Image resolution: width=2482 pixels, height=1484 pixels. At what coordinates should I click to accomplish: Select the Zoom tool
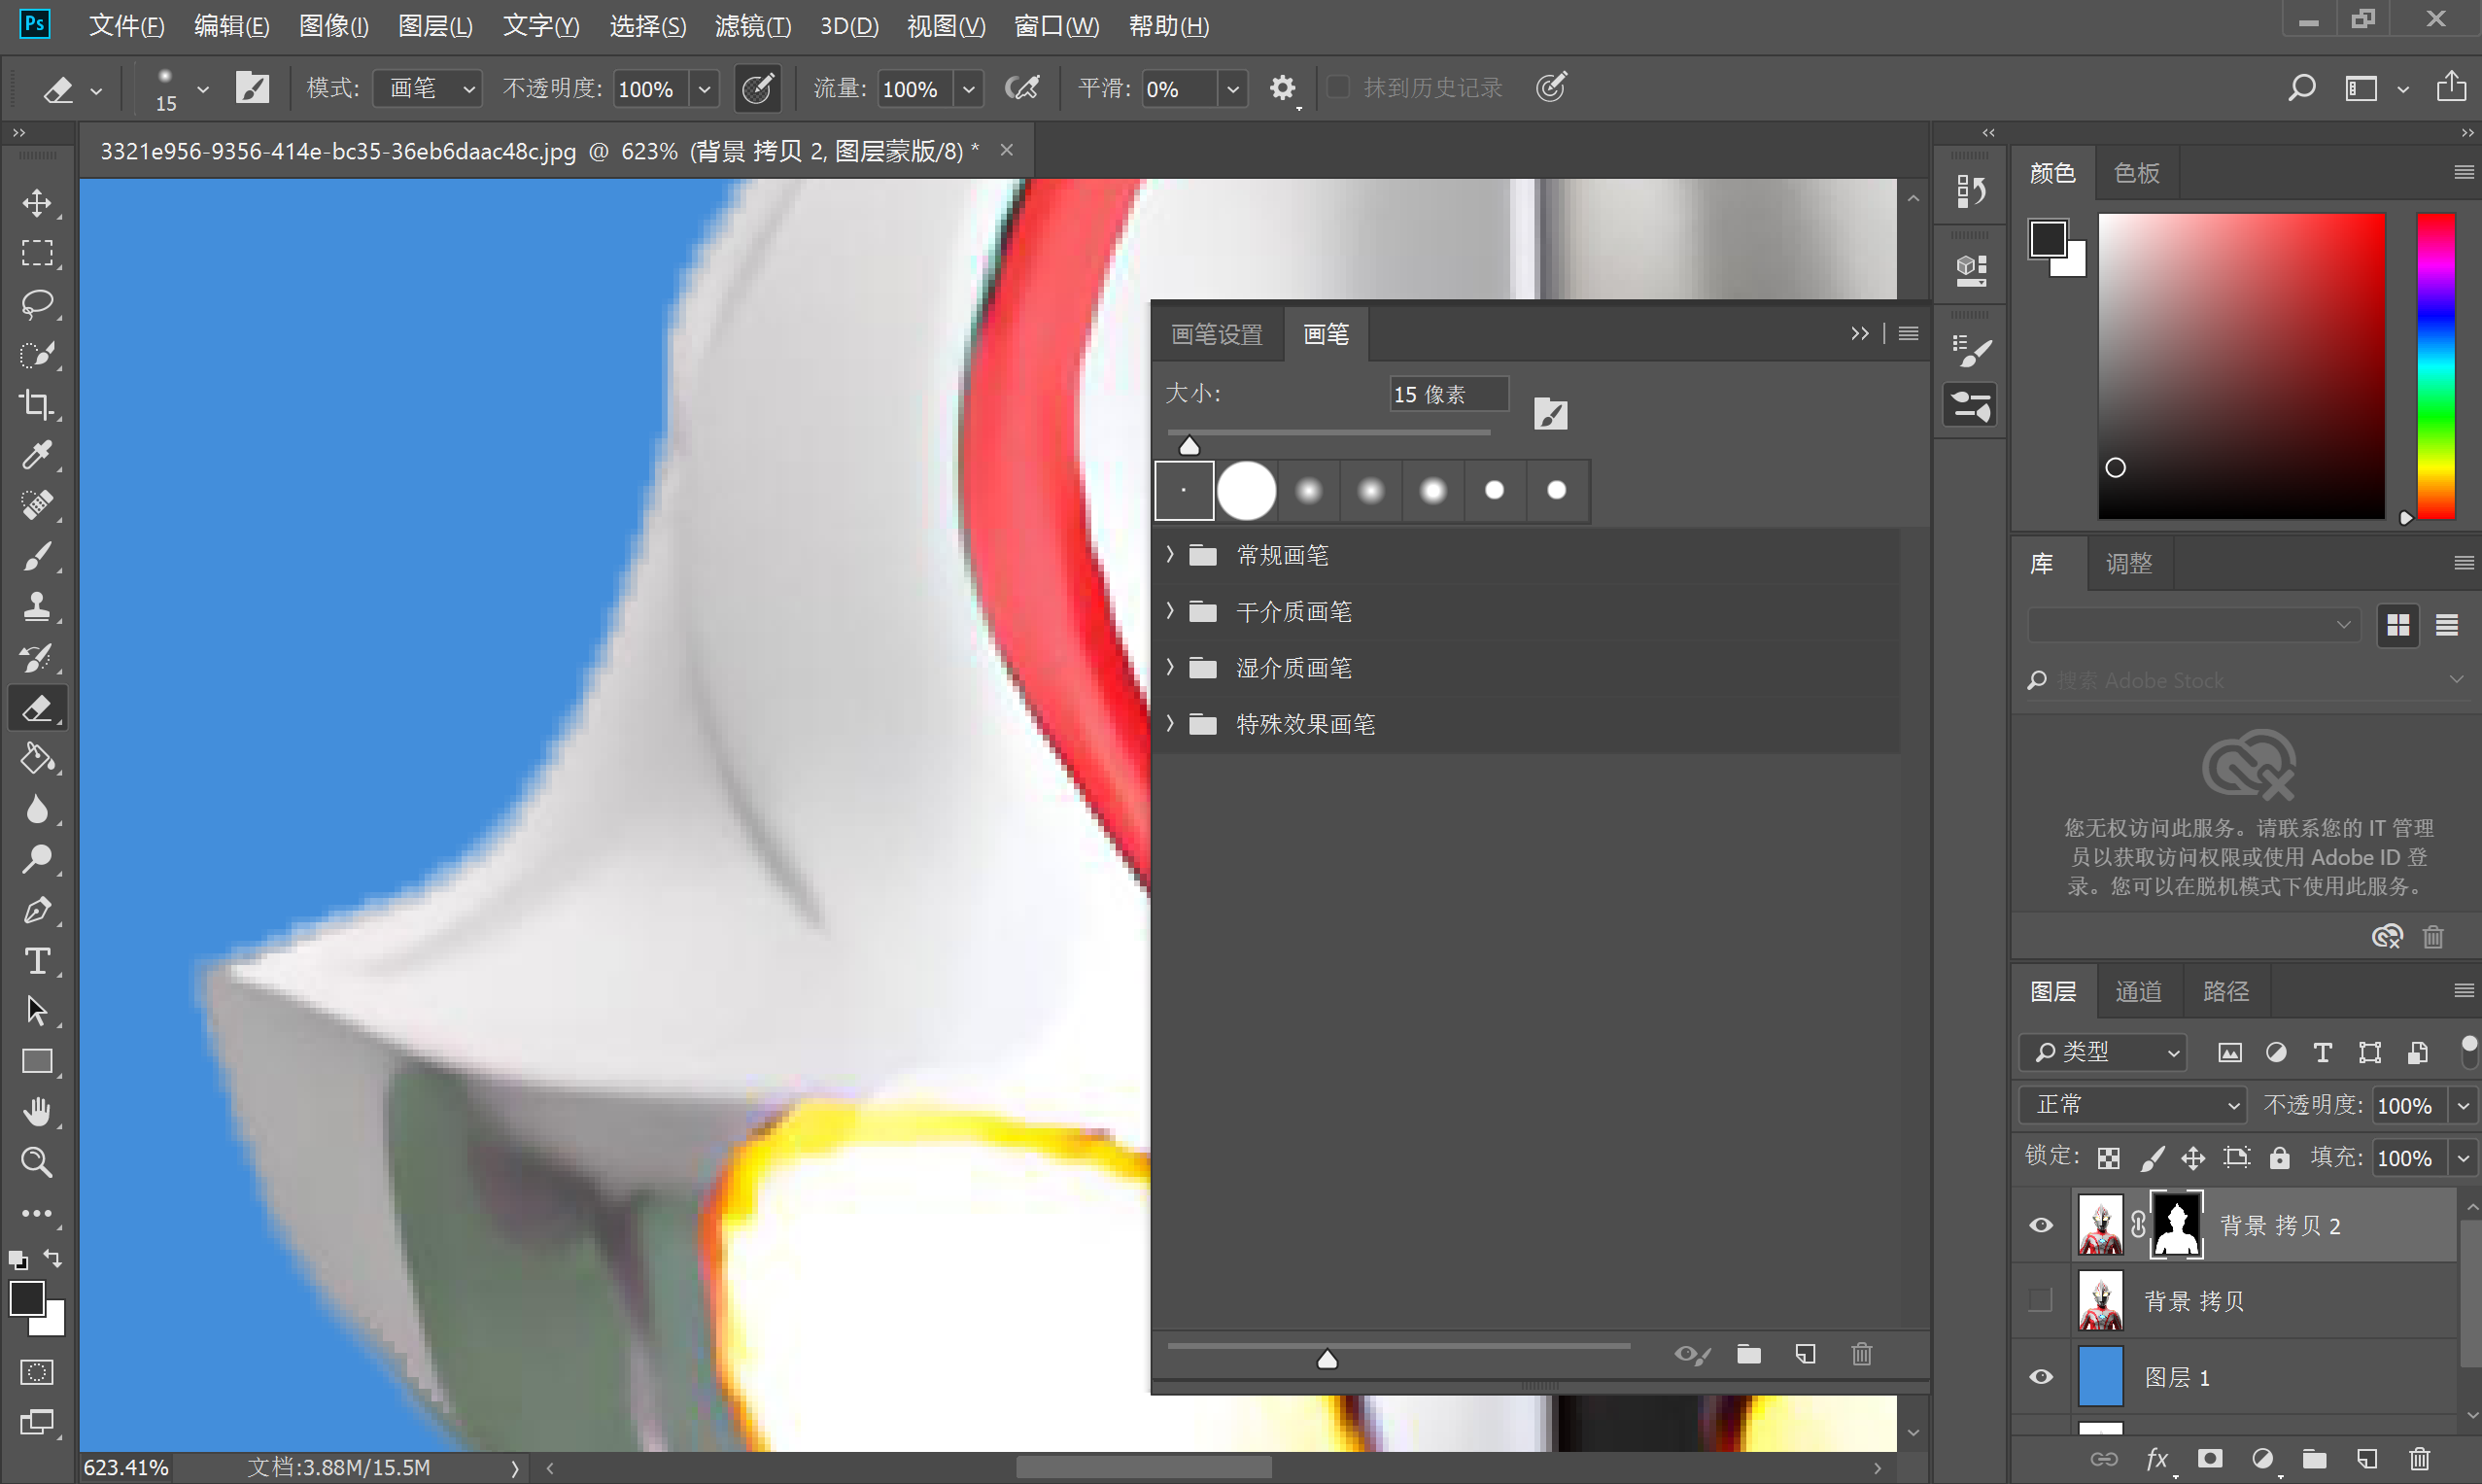coord(37,1162)
